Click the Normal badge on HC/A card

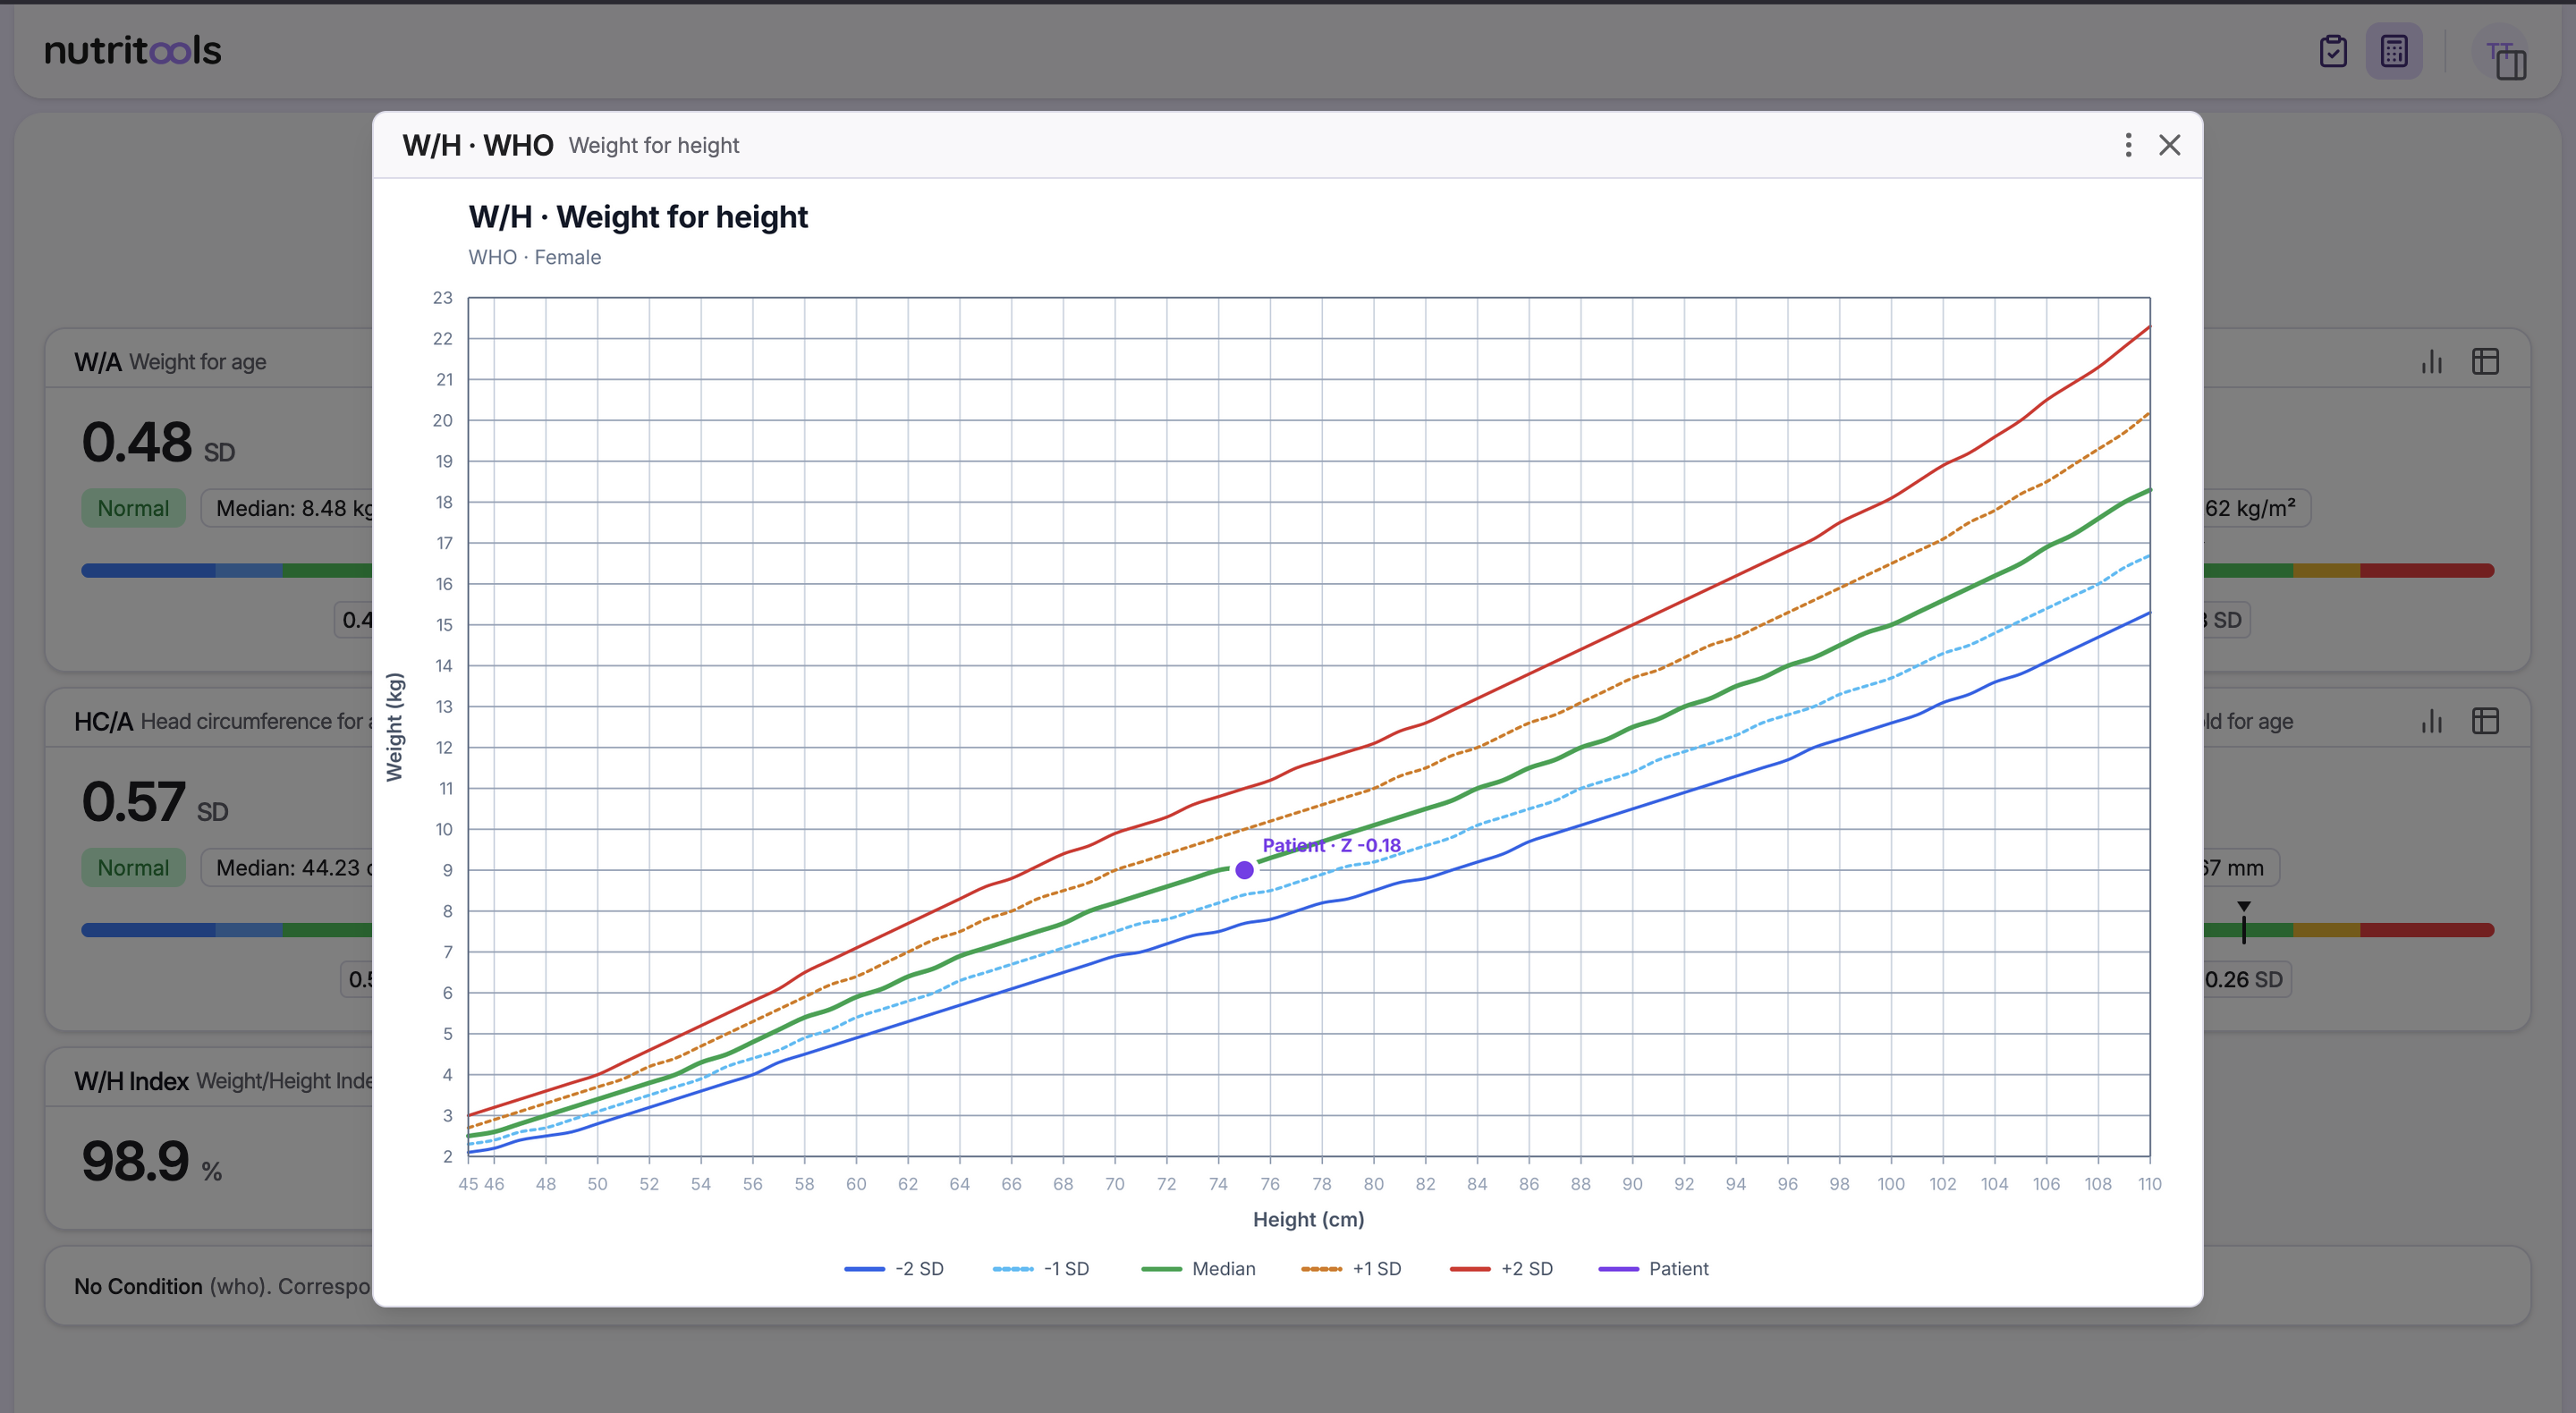click(x=133, y=868)
